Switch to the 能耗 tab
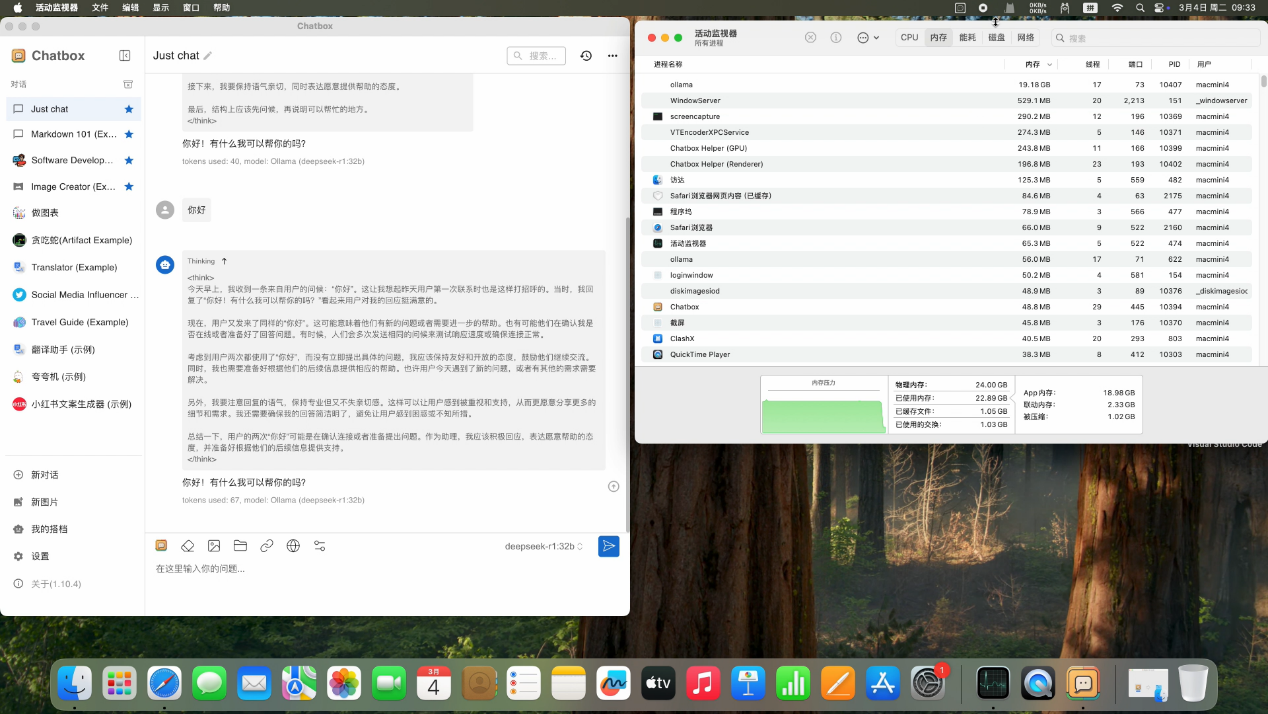This screenshot has width=1268, height=714. 967,37
